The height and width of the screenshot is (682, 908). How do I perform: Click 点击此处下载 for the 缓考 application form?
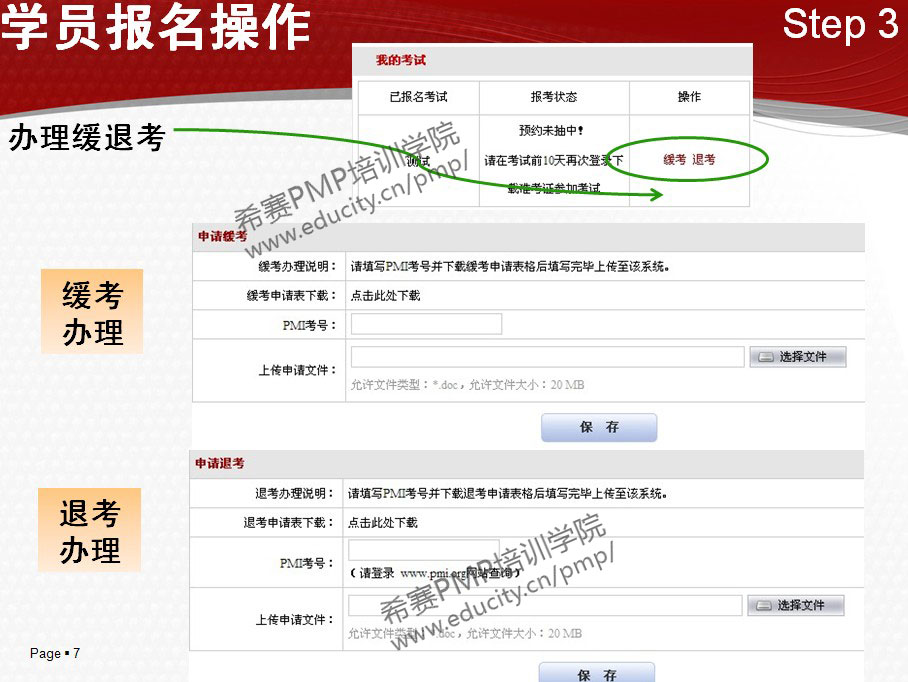point(385,296)
